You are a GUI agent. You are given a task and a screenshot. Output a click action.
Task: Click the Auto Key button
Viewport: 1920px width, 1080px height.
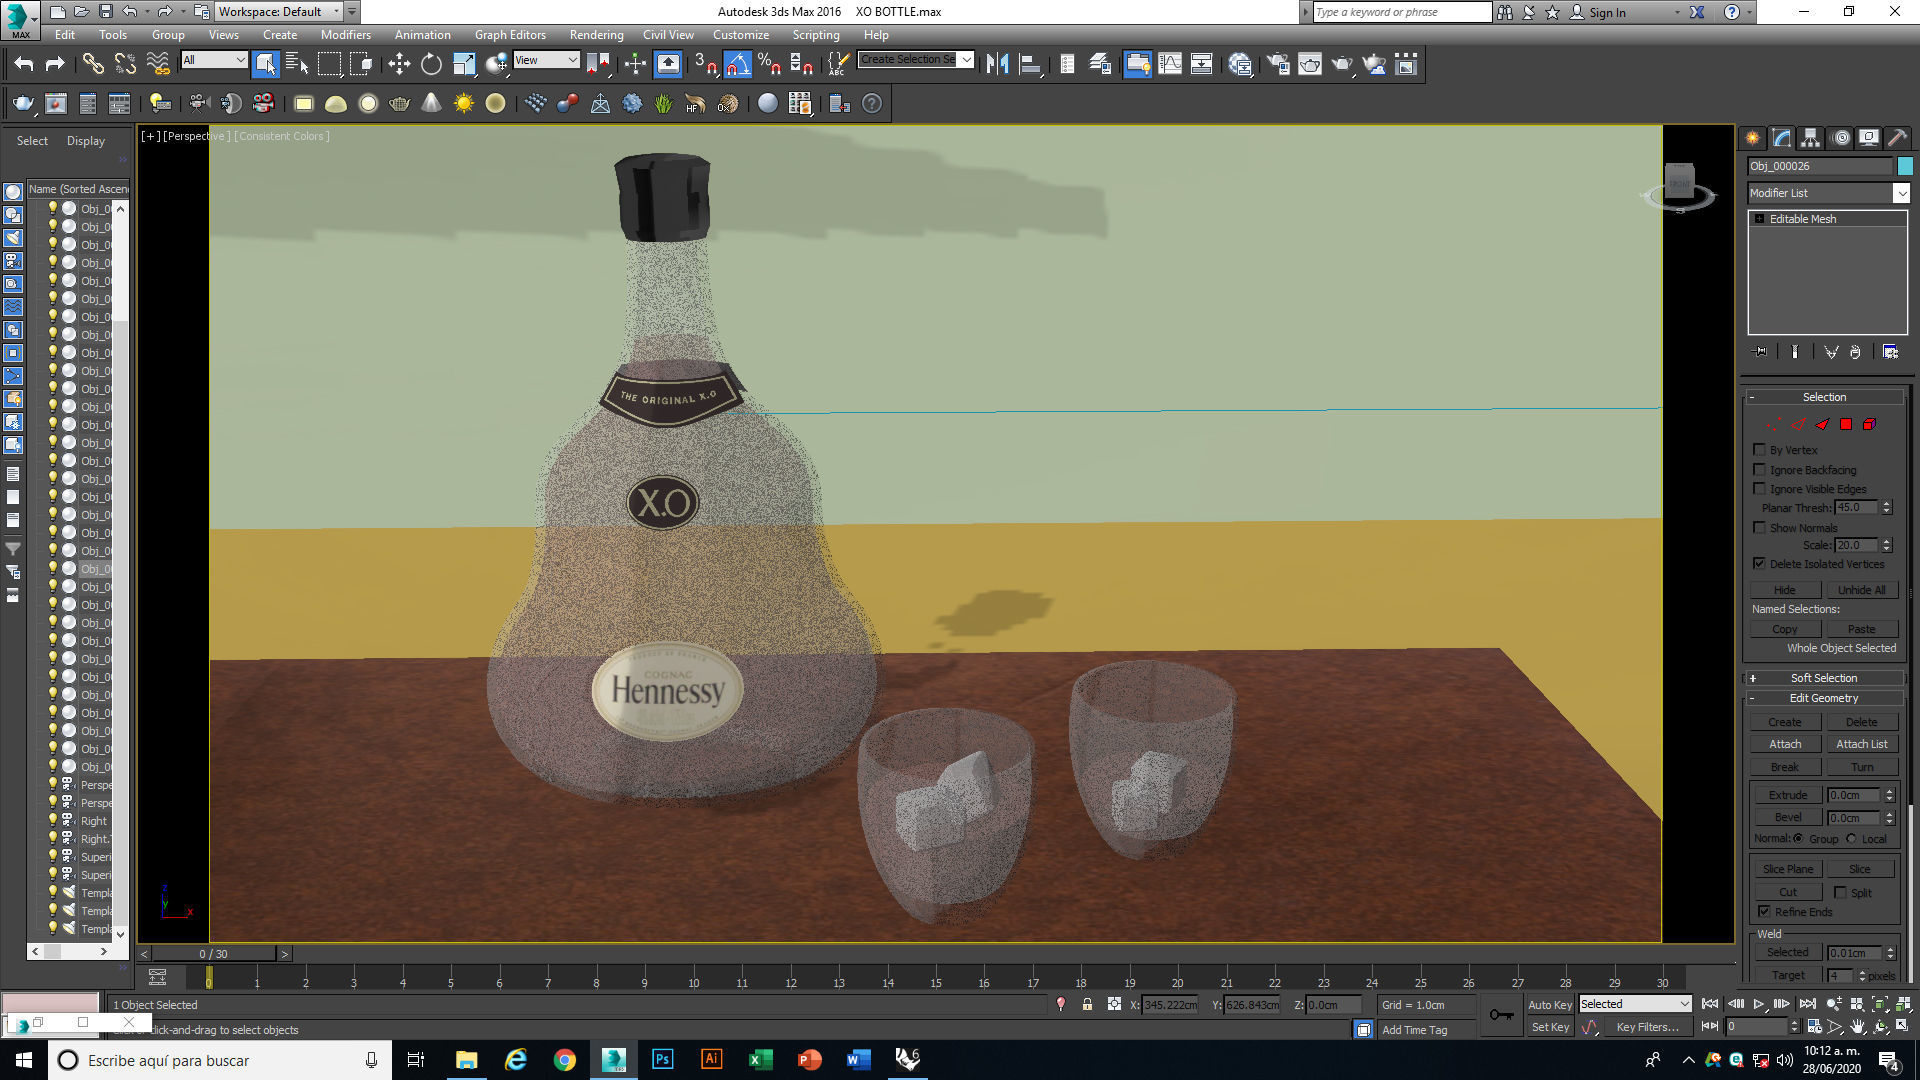coord(1550,1005)
